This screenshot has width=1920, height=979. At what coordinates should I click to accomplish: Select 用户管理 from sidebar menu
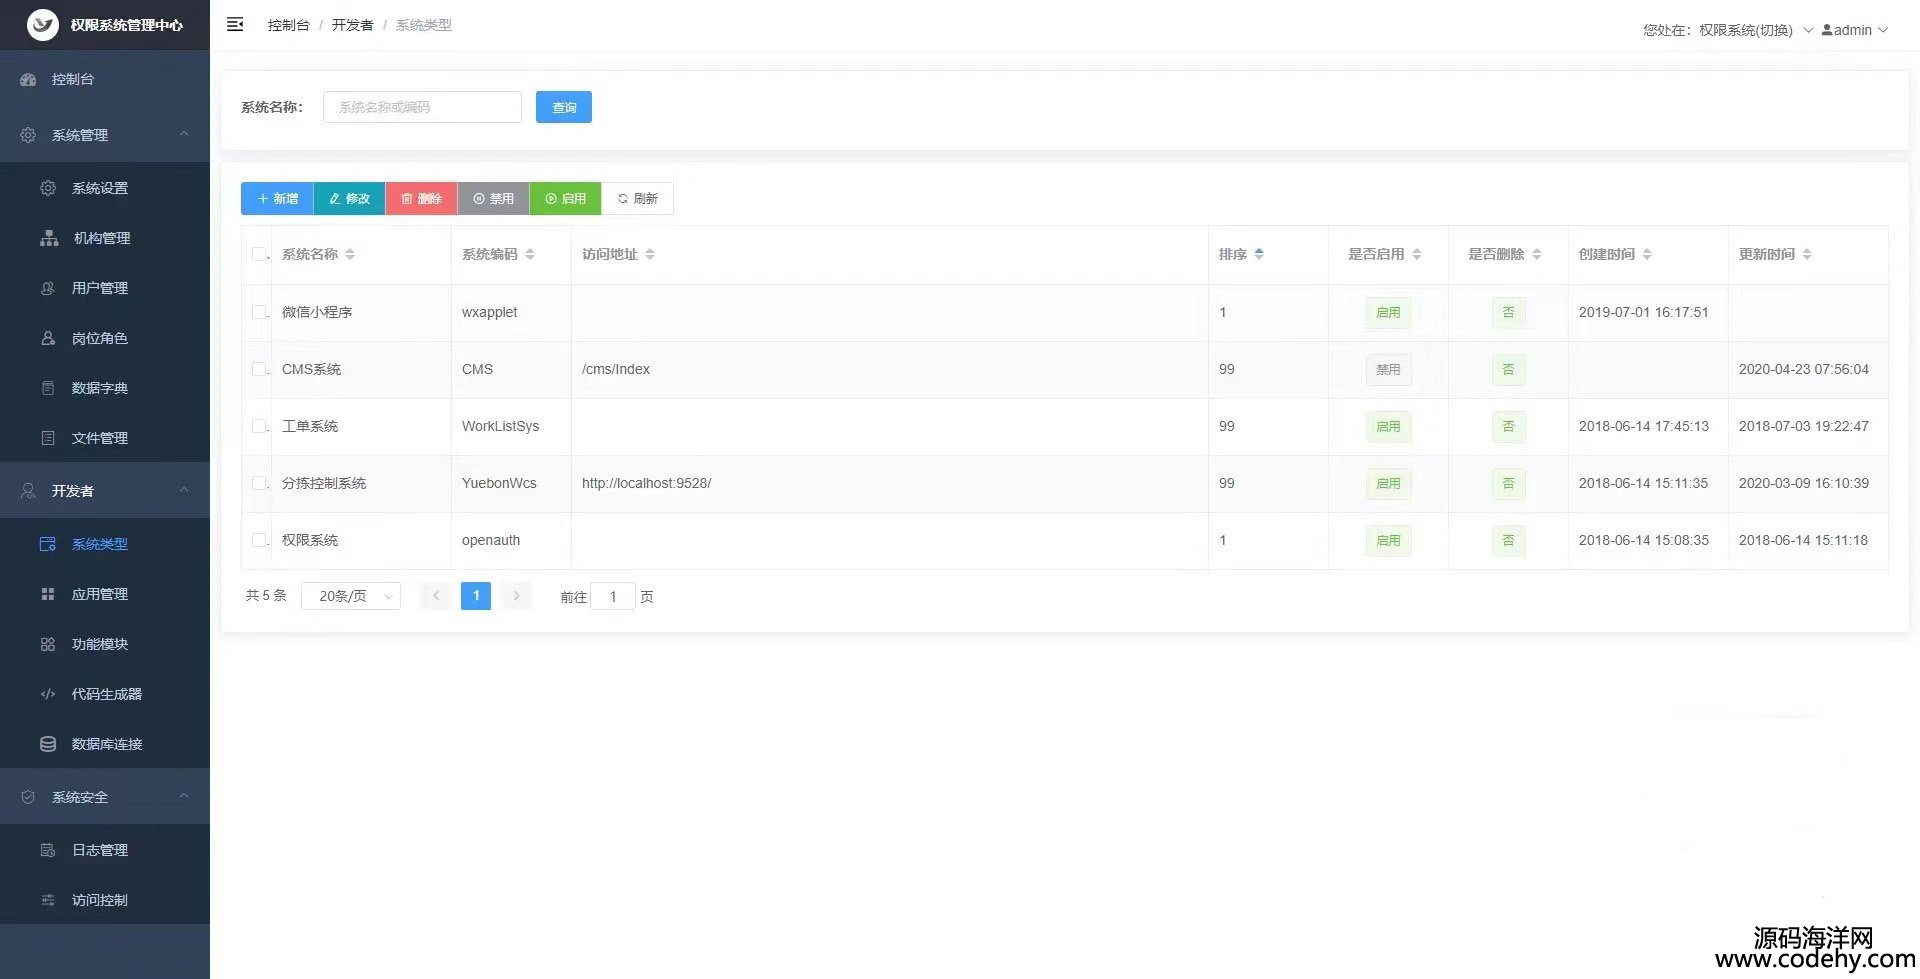(100, 288)
